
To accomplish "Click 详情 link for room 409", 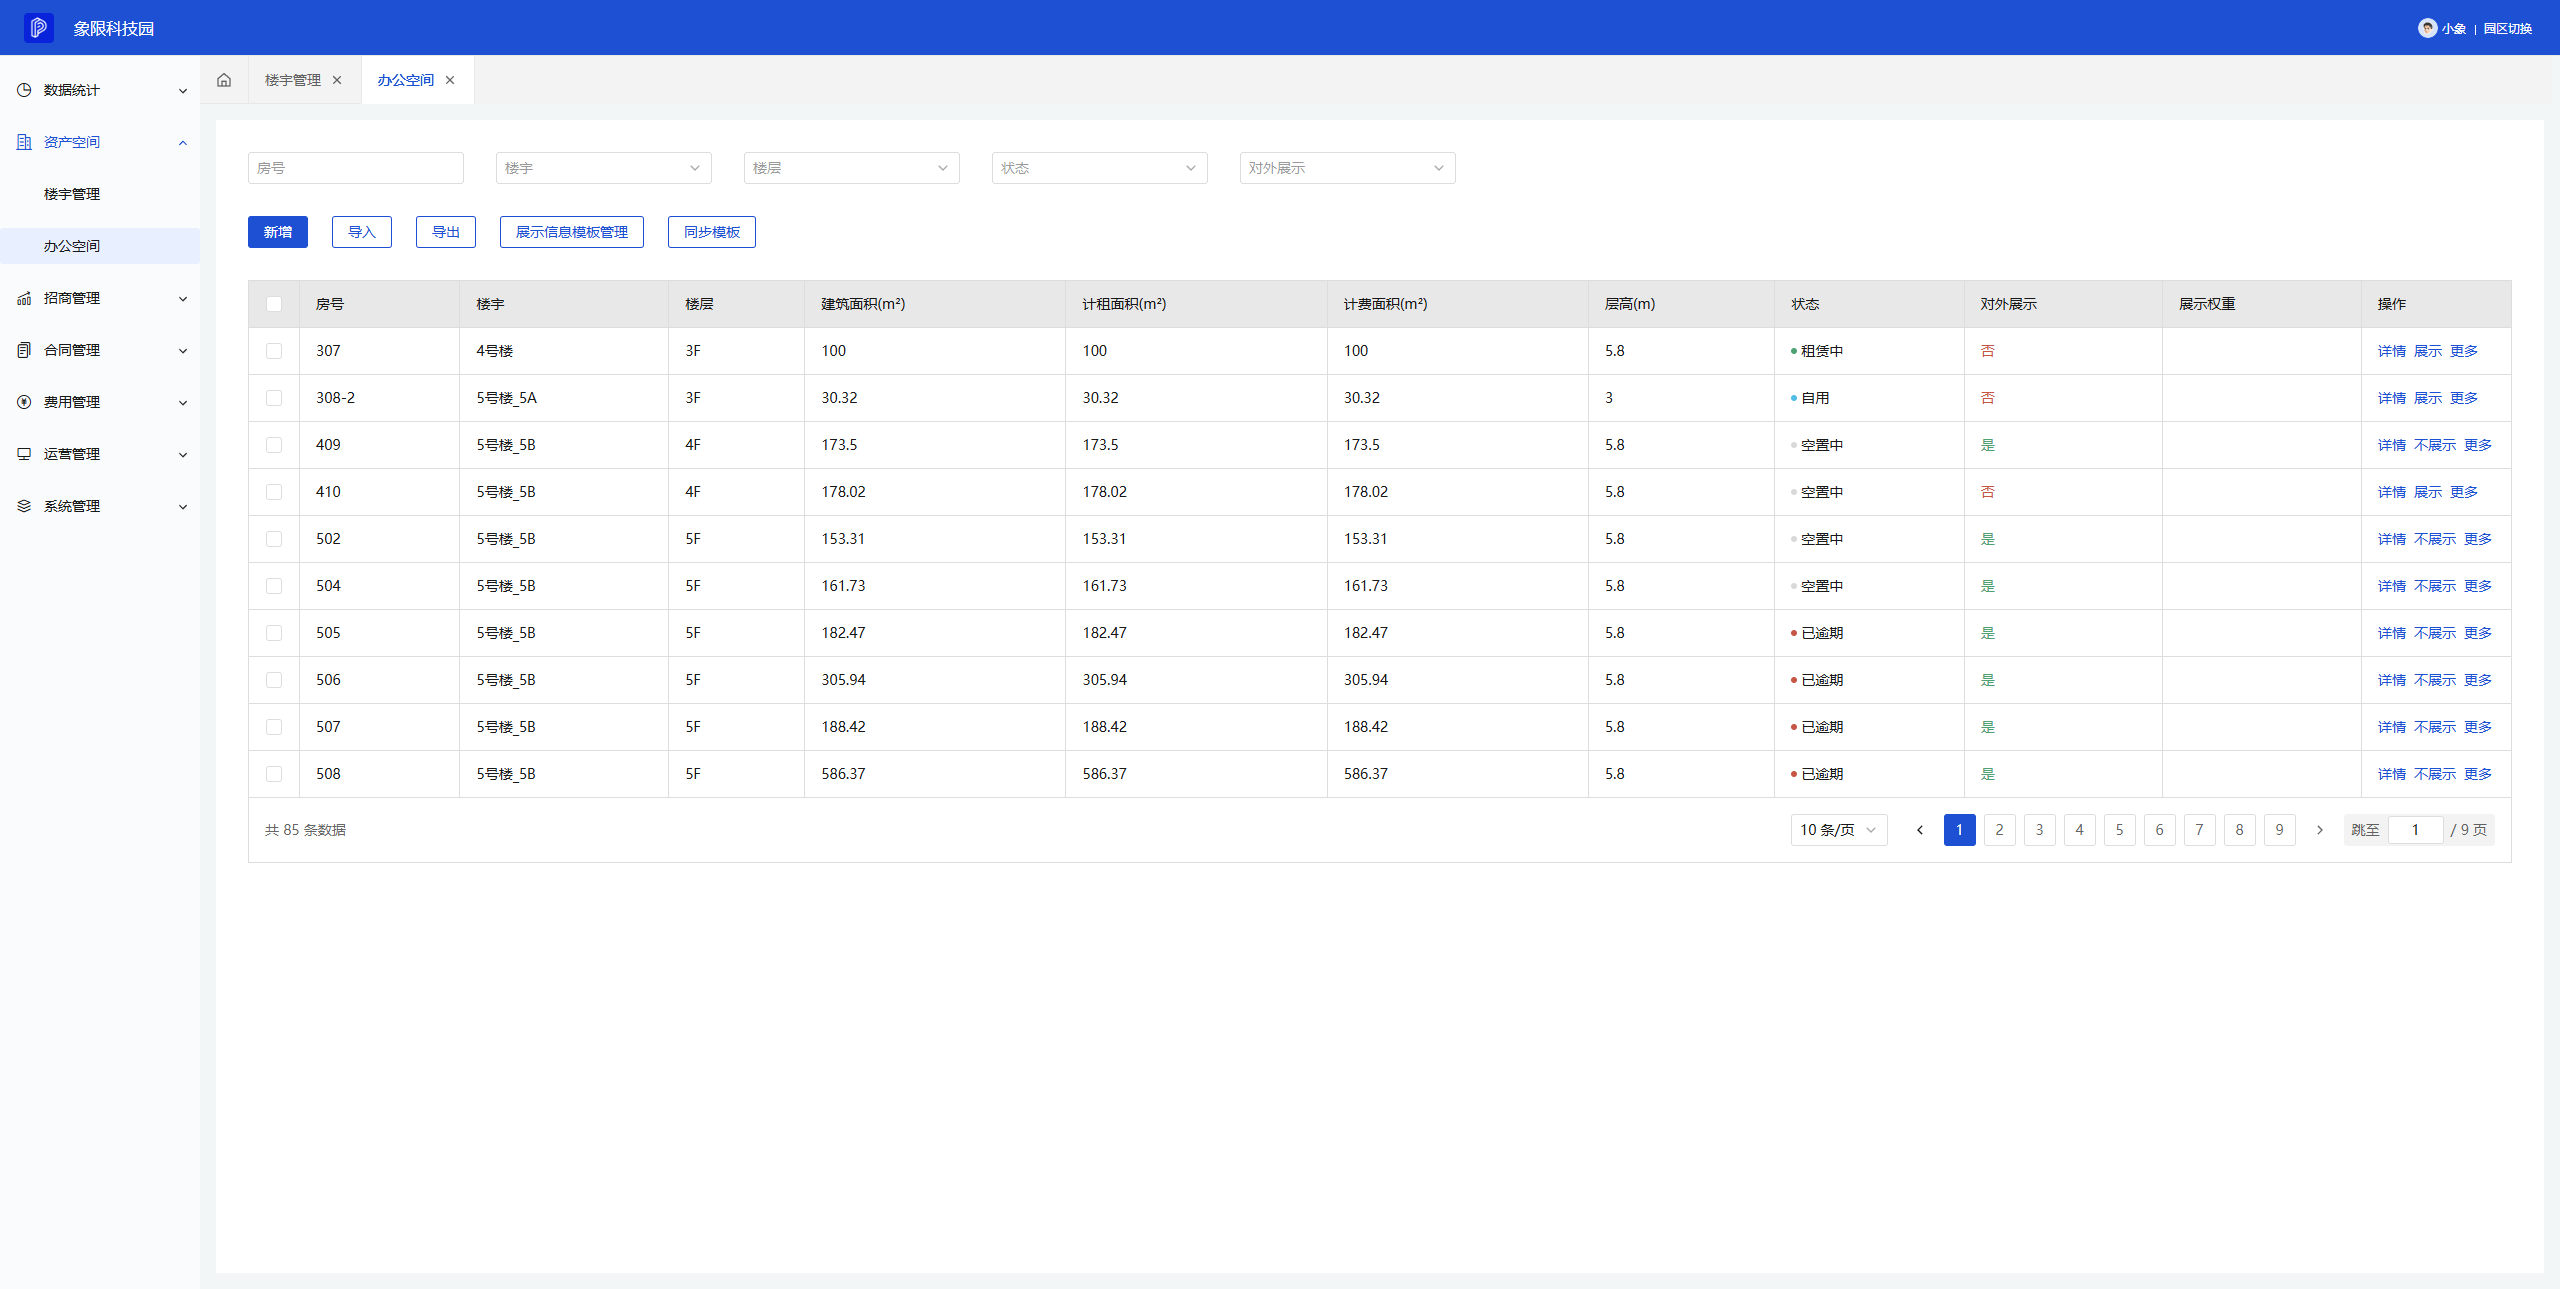I will click(x=2391, y=445).
